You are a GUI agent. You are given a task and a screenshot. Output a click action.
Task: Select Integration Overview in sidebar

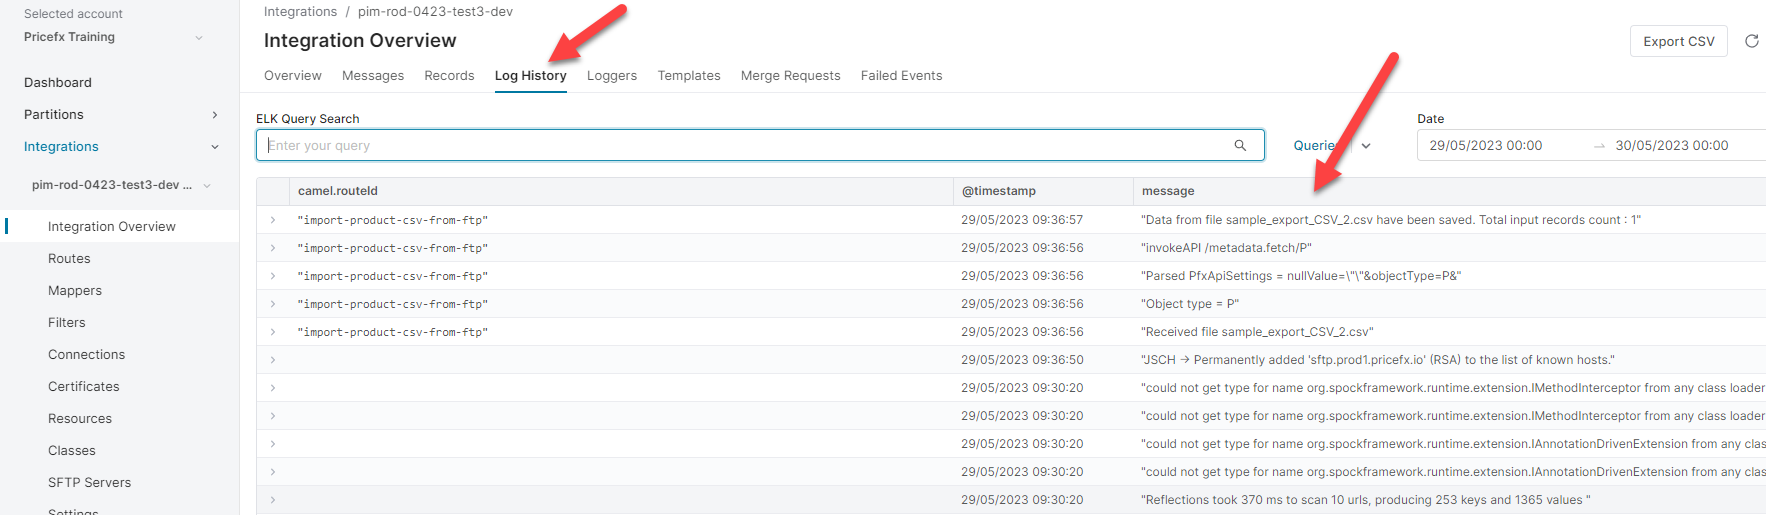pyautogui.click(x=112, y=227)
